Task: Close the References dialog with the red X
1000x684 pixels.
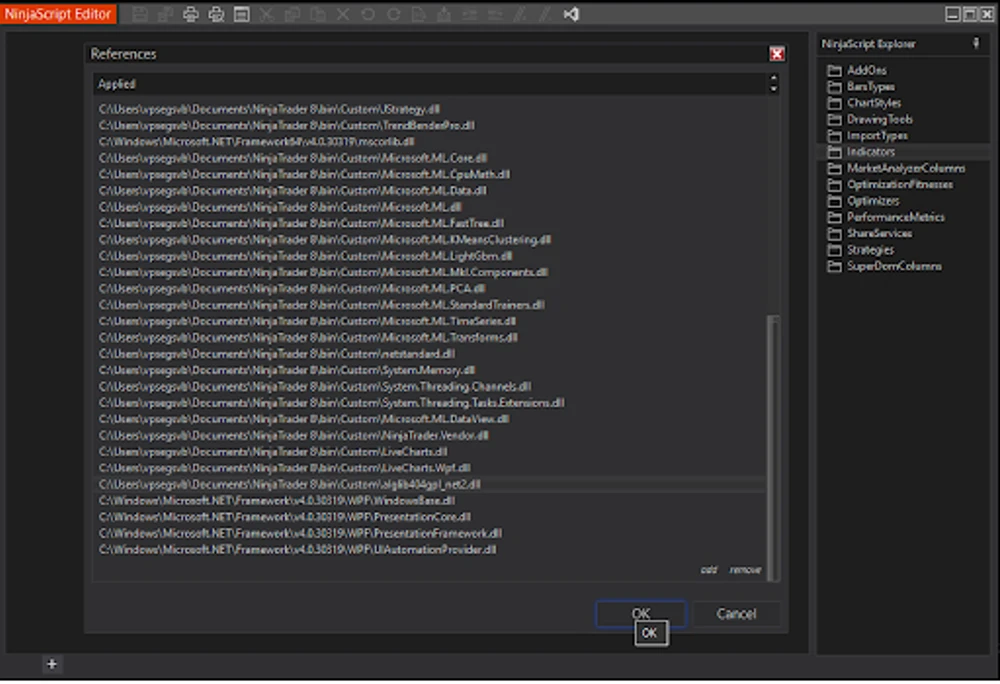Action: click(x=777, y=54)
